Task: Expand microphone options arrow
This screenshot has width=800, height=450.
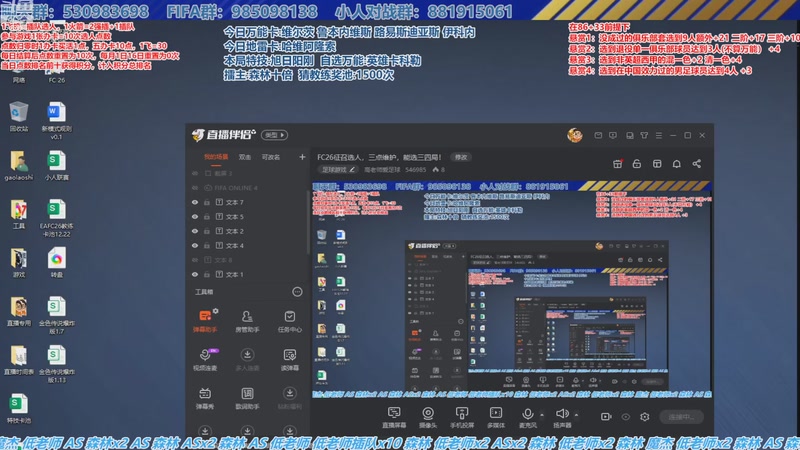Action: [541, 414]
